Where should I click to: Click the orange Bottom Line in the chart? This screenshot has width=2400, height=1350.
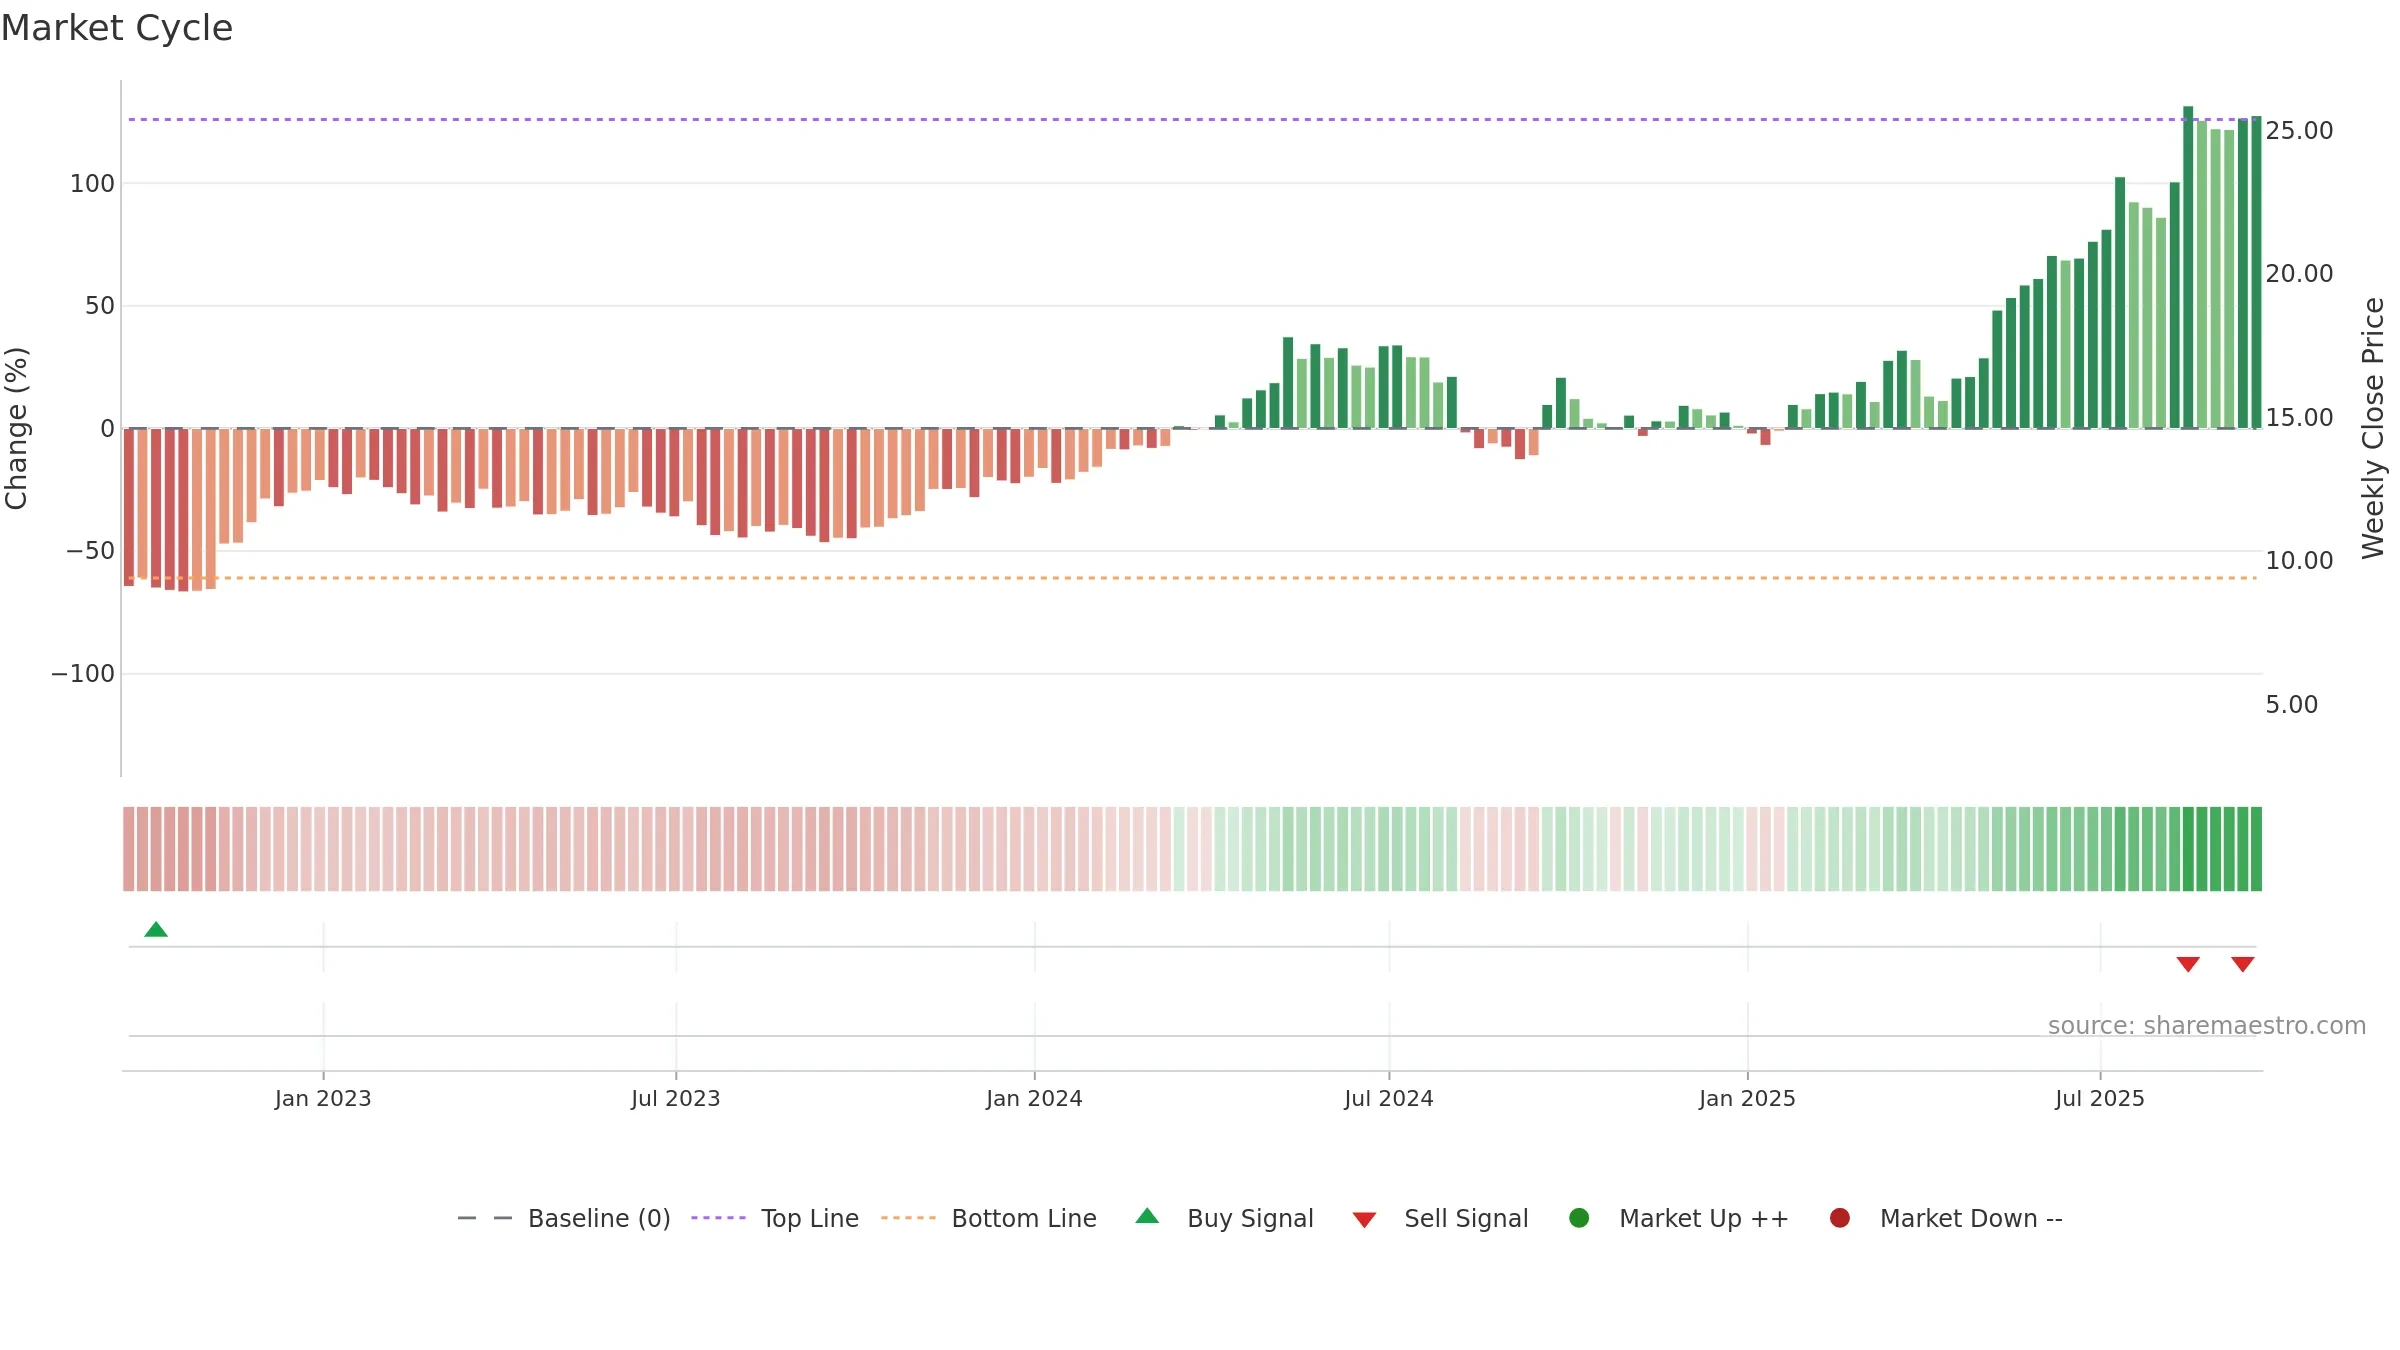pos(1192,578)
